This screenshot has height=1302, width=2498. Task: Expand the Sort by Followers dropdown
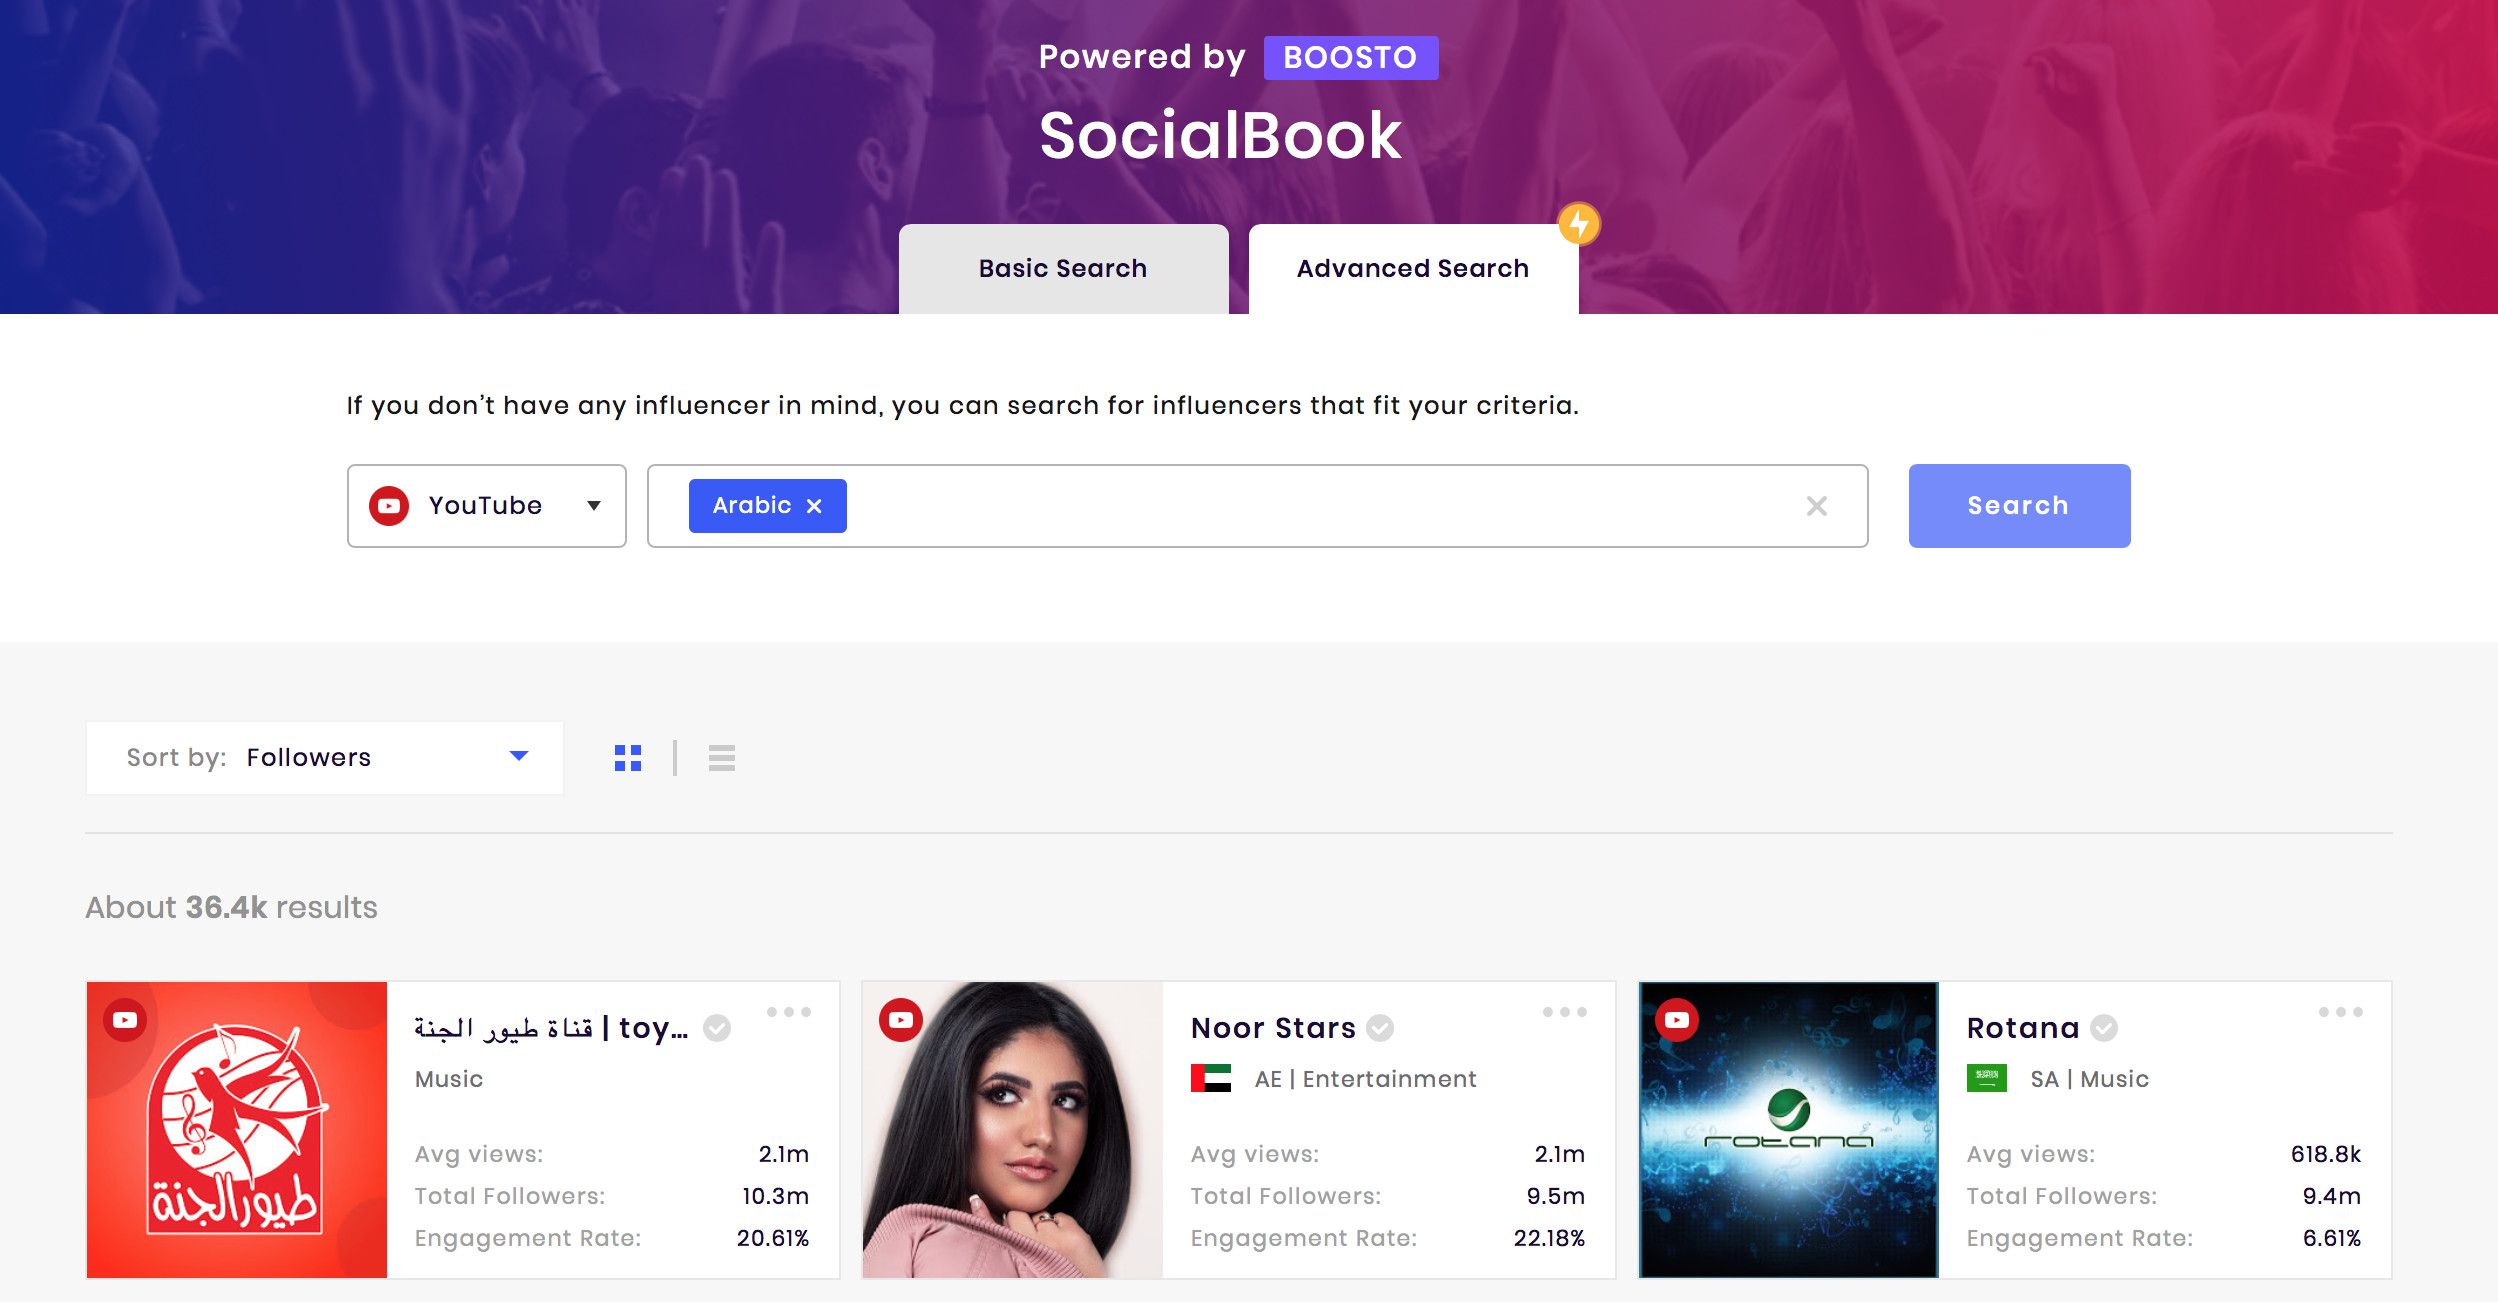[x=325, y=758]
